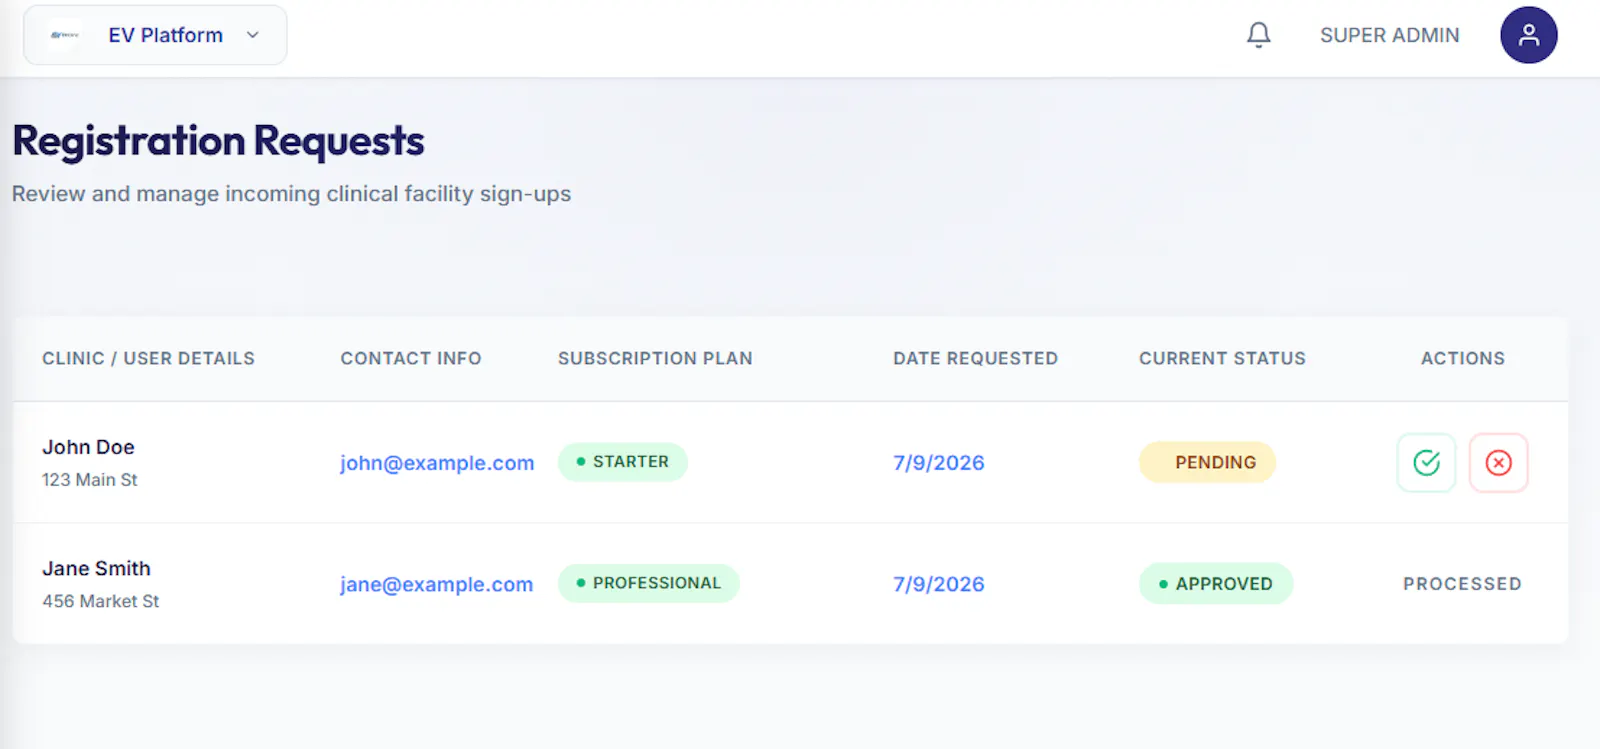The width and height of the screenshot is (1600, 749).
Task: Open the John Doe row details
Action: pyautogui.click(x=790, y=462)
